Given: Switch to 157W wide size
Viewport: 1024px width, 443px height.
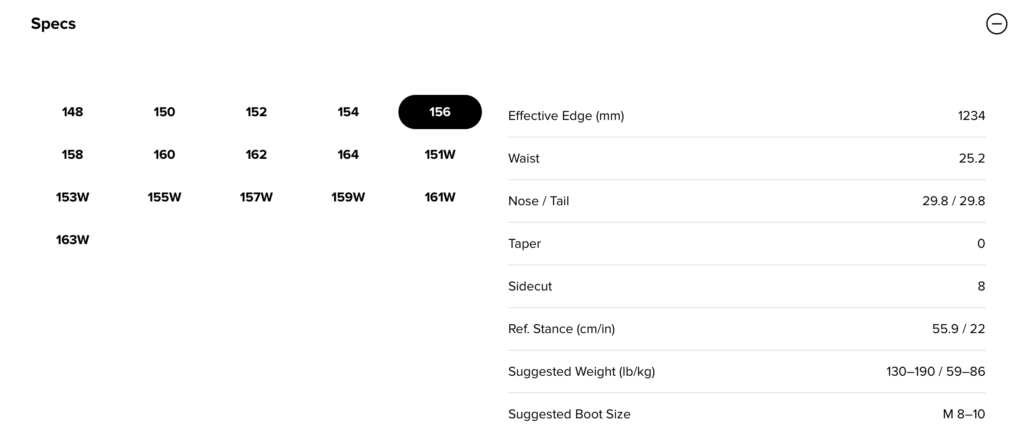Looking at the screenshot, I should 256,197.
